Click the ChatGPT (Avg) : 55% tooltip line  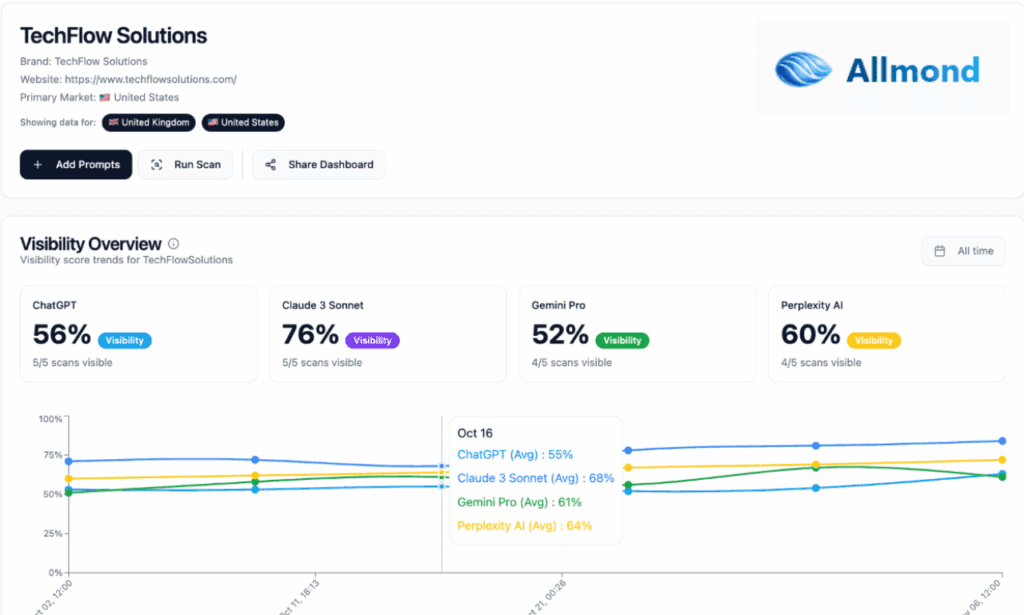[x=515, y=454]
